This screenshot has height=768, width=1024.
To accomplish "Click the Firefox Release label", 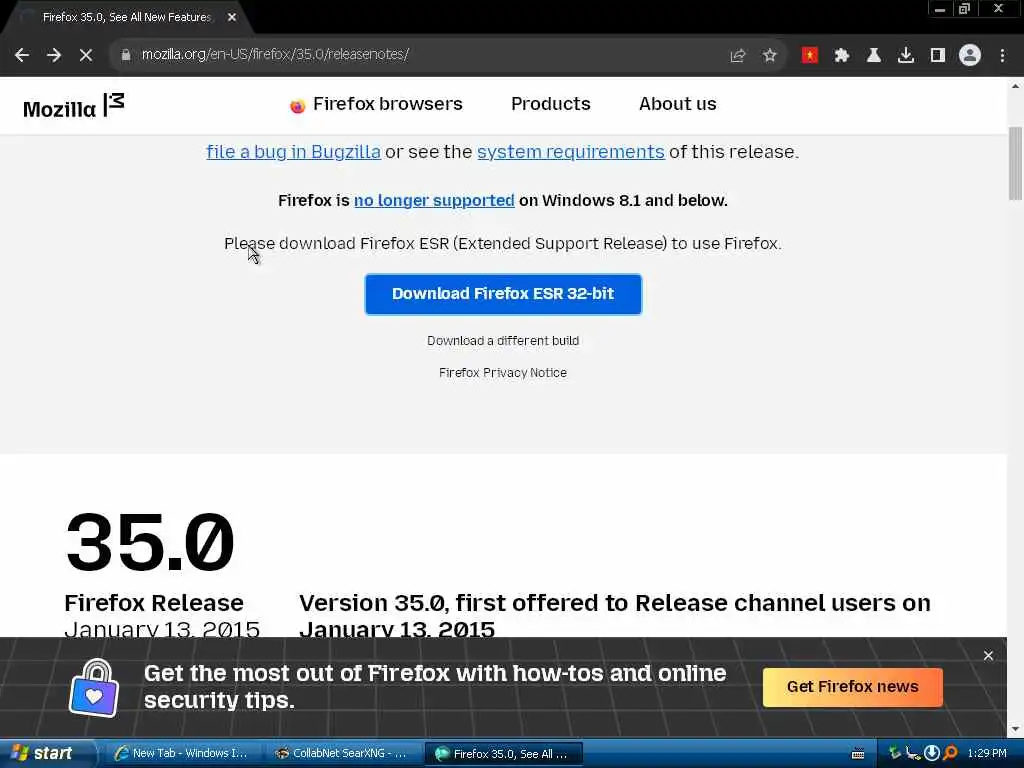I will (x=154, y=603).
